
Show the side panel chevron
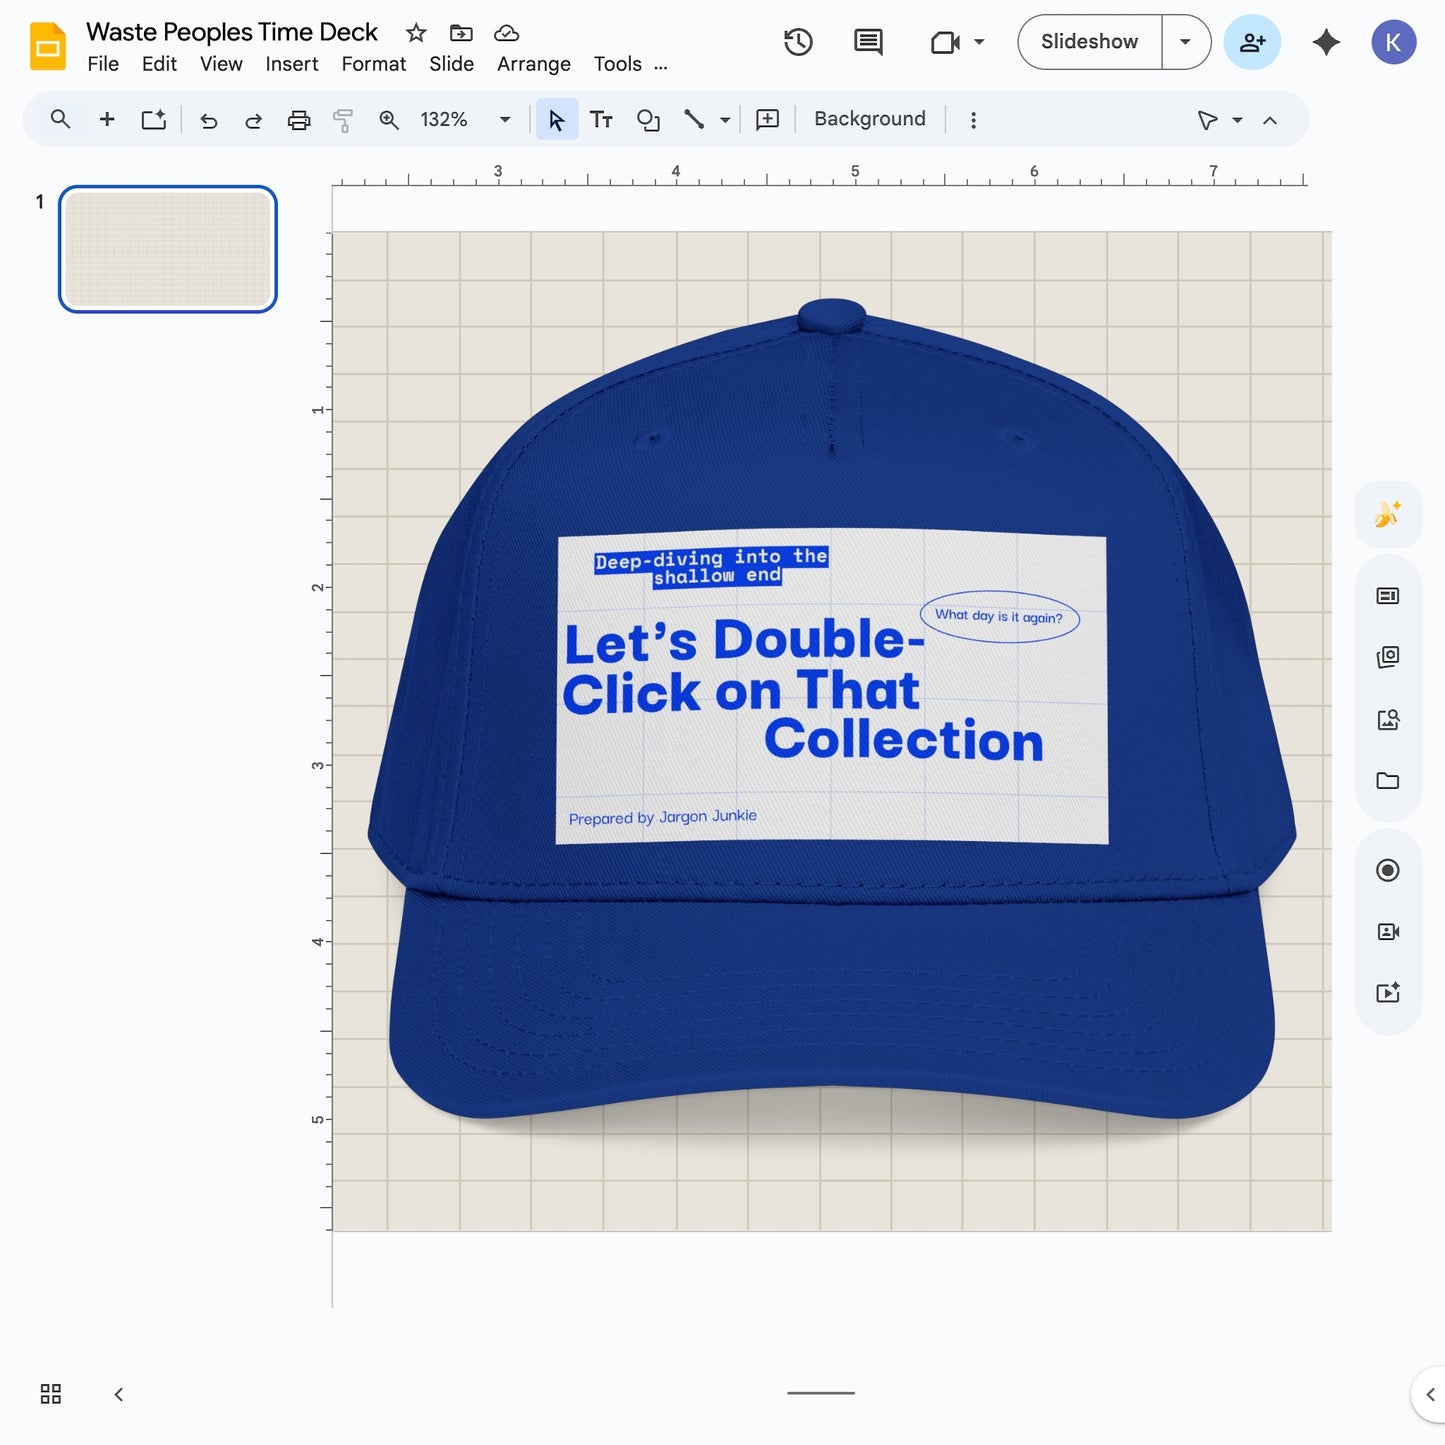1430,1395
